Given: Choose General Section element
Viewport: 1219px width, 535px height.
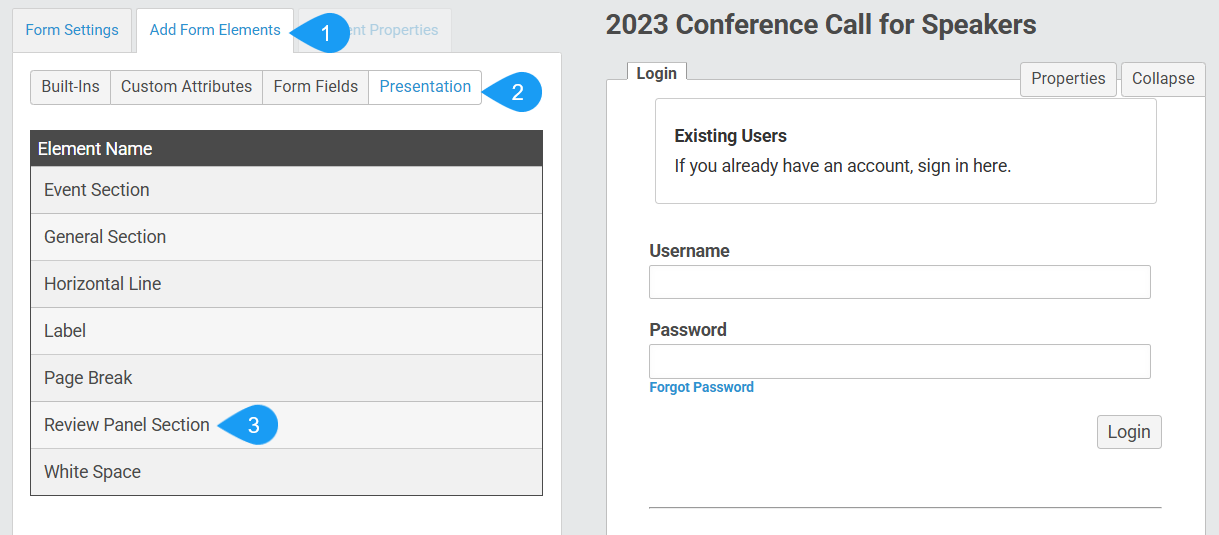Looking at the screenshot, I should point(286,237).
